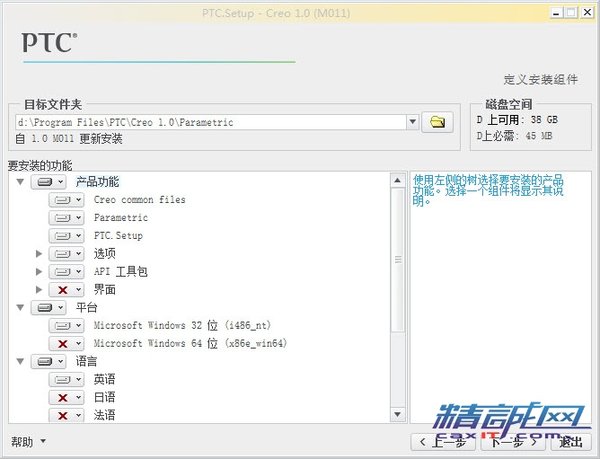Select the PTC.Setup tree row
600x459 pixels.
point(118,236)
